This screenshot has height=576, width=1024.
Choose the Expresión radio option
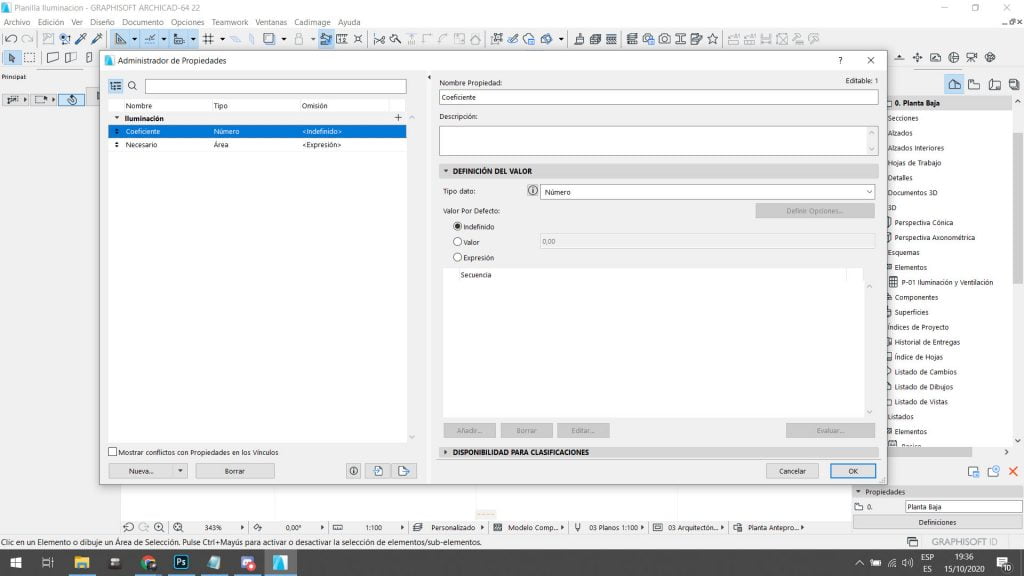pos(458,257)
